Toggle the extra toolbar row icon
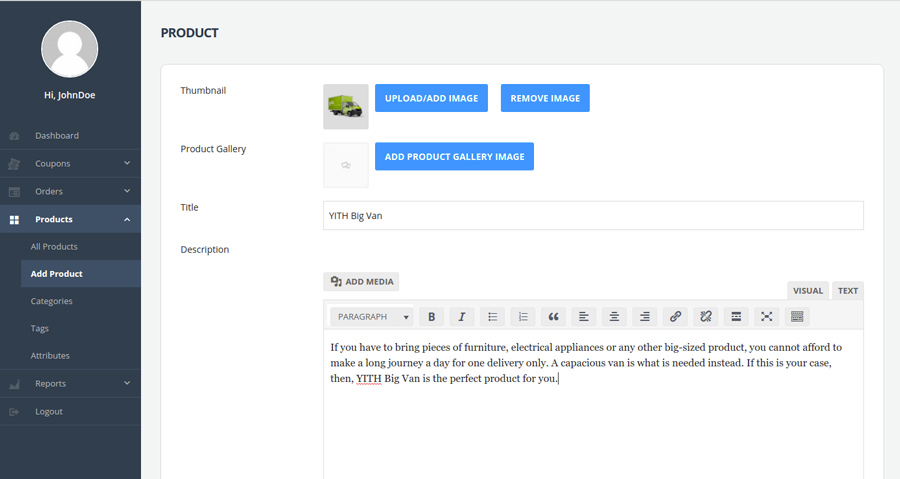 [797, 317]
